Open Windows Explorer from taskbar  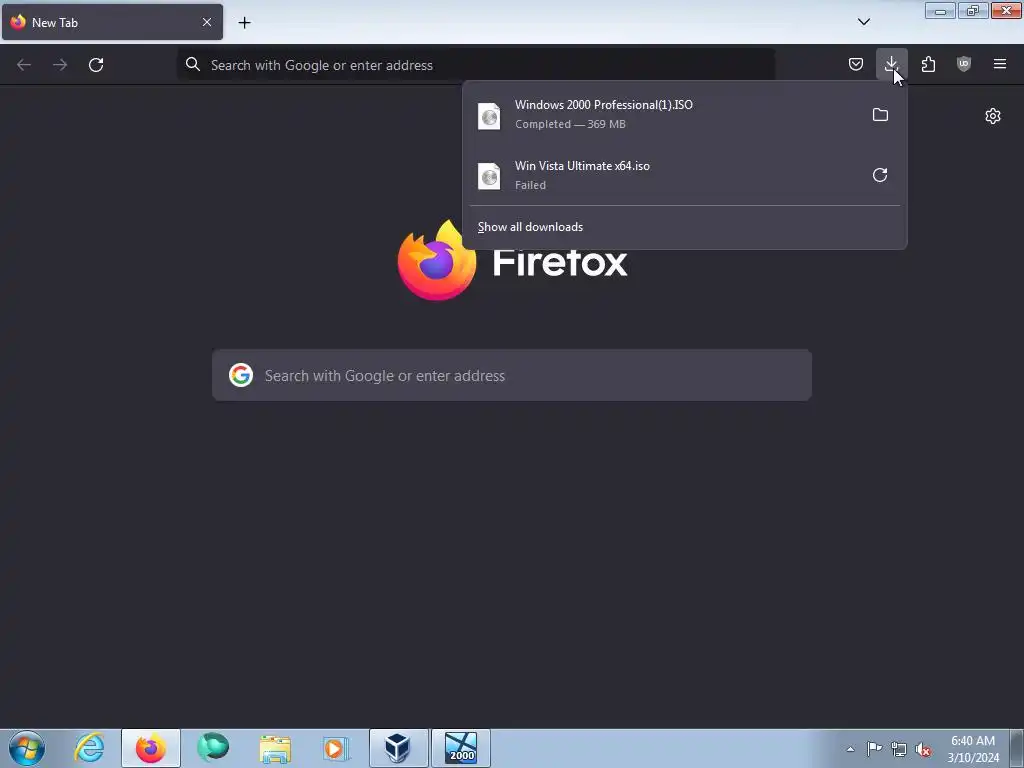(x=275, y=748)
